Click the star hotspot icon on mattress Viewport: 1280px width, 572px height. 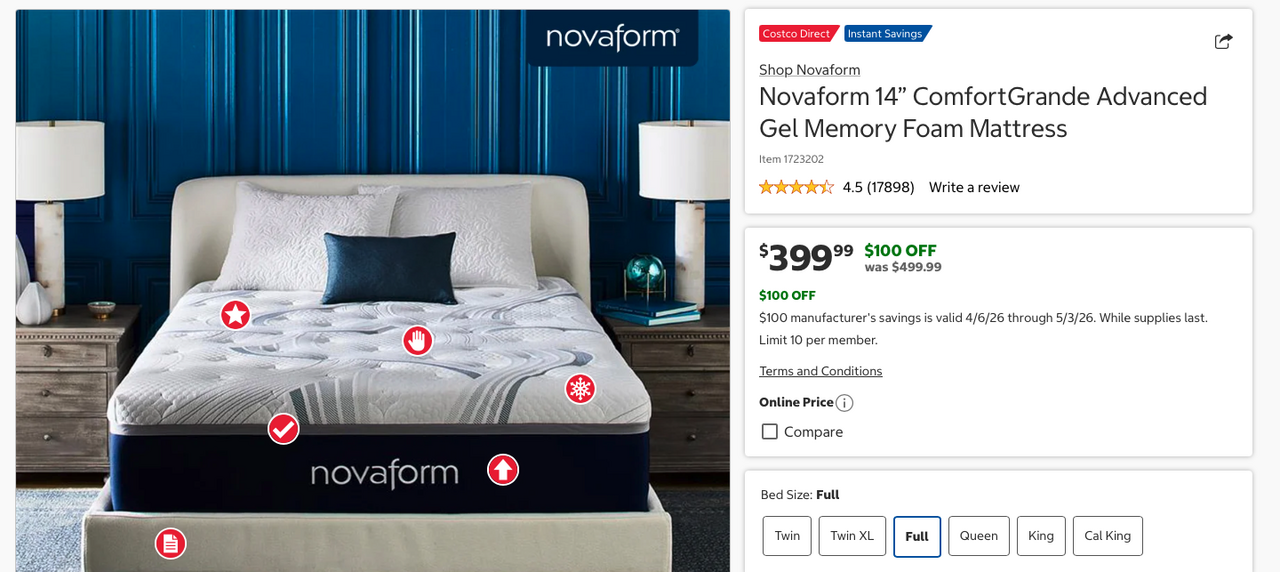click(x=235, y=315)
